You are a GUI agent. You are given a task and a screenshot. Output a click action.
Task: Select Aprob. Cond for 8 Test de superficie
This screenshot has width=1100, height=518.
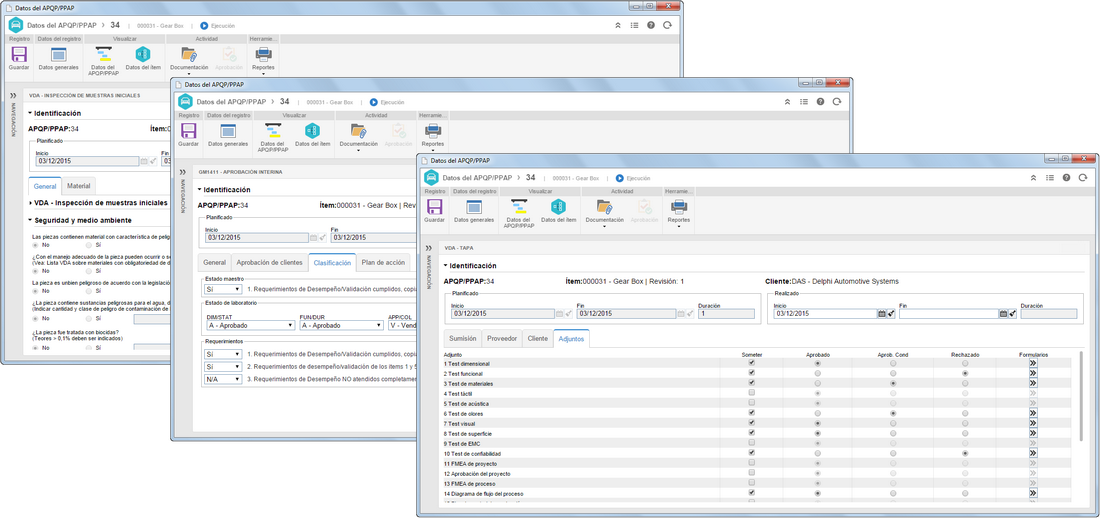tap(892, 434)
